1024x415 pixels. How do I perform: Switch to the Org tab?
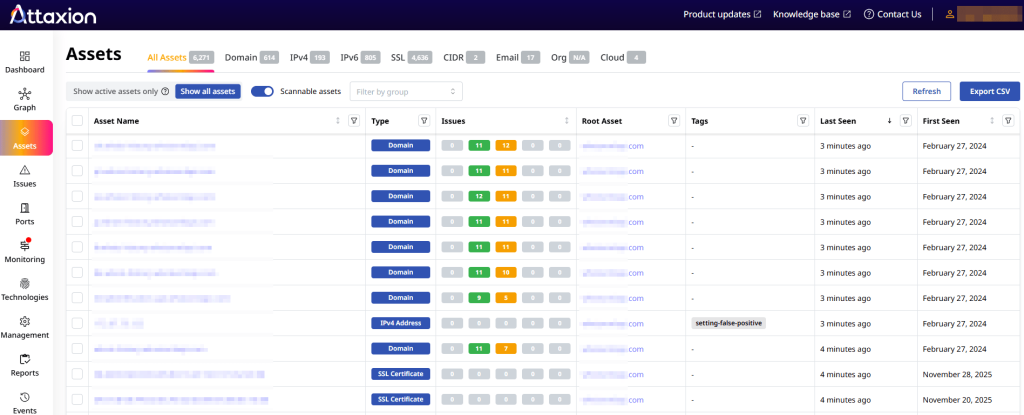tap(570, 58)
